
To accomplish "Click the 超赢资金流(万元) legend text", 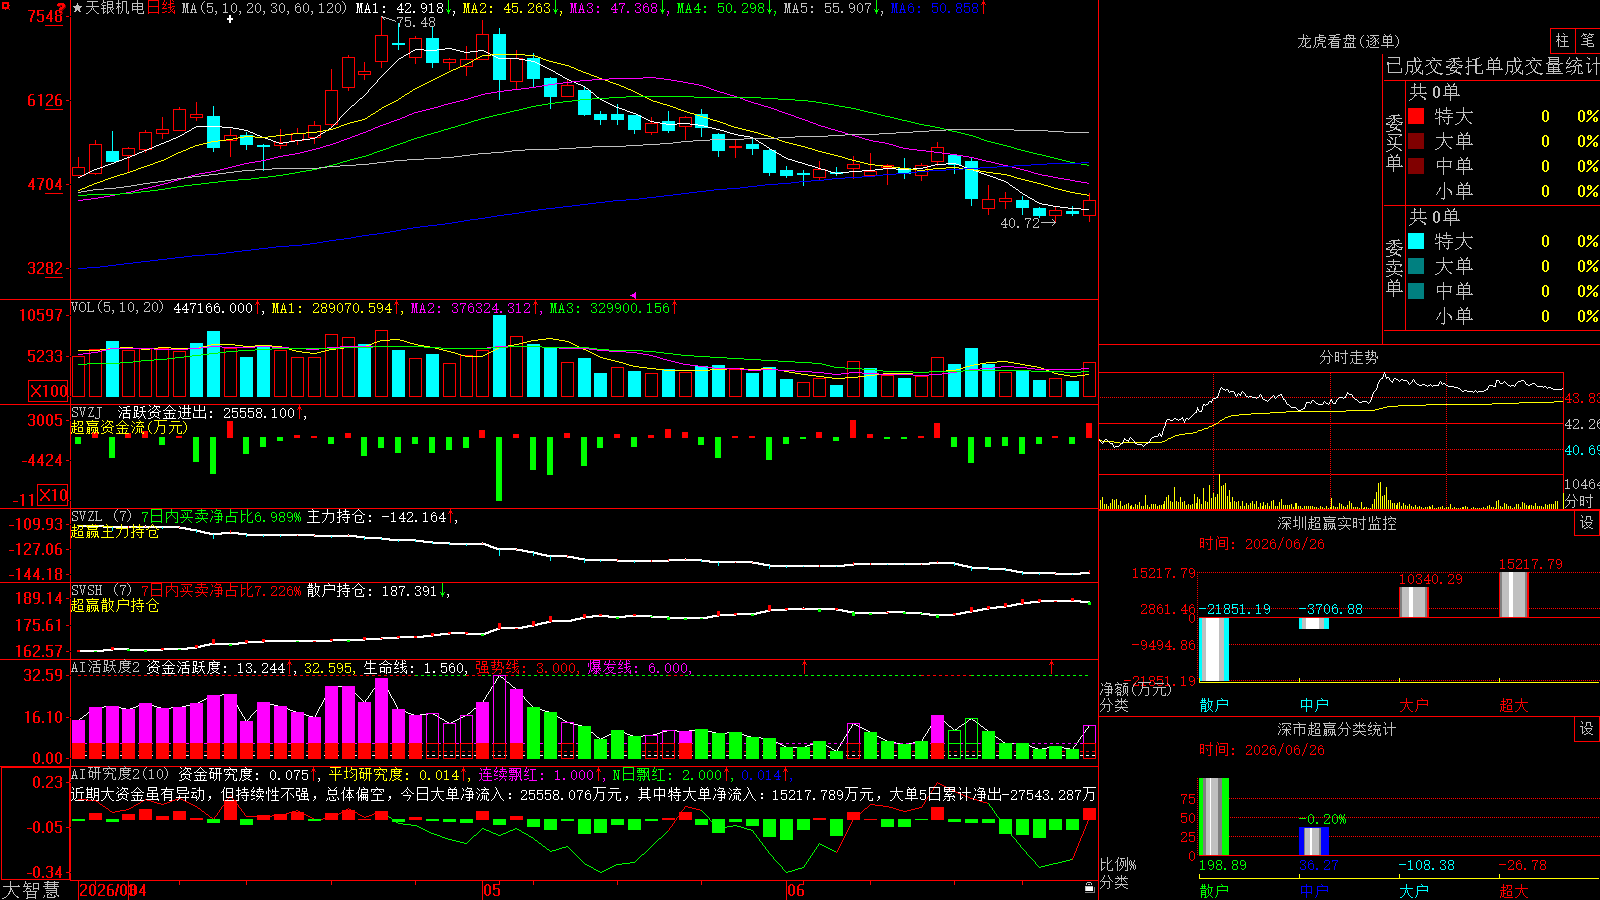I will [x=129, y=428].
